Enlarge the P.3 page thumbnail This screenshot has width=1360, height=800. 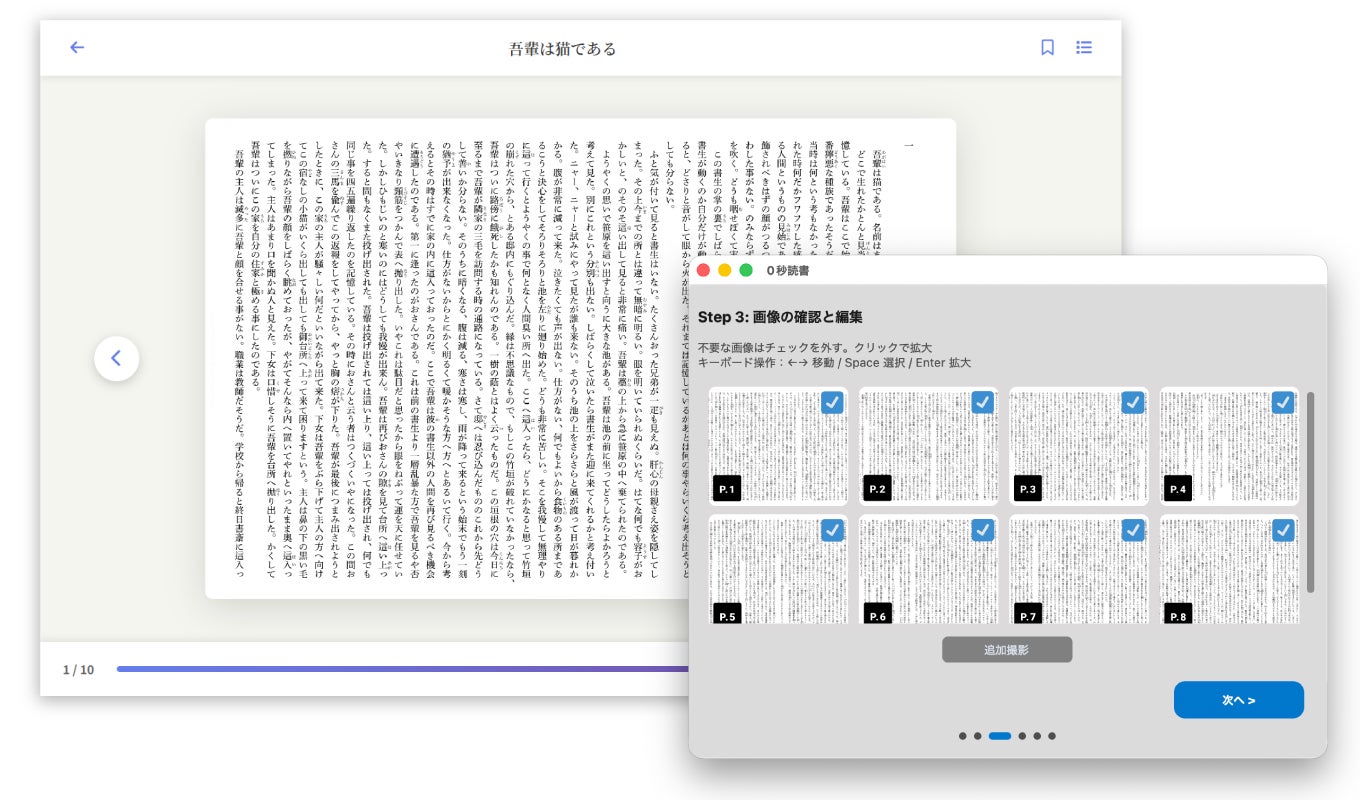pos(1078,446)
